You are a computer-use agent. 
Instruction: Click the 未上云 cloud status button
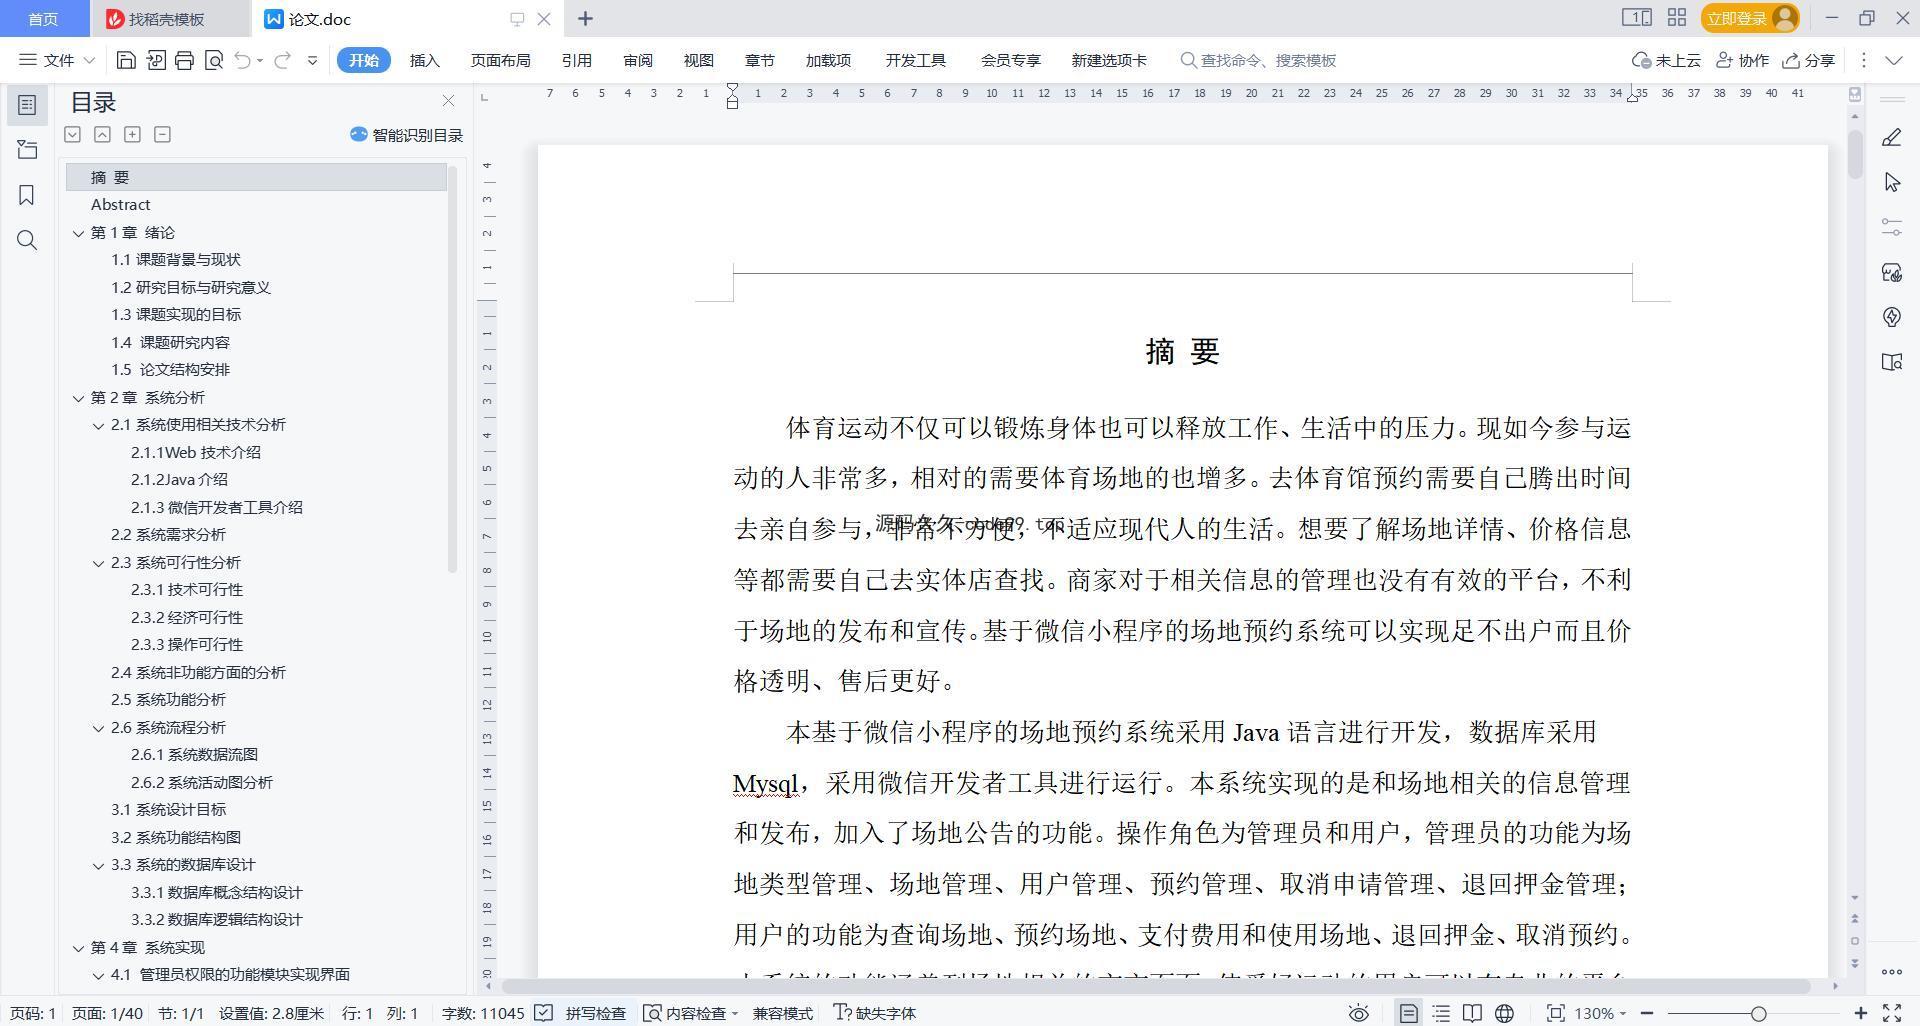pos(1666,60)
